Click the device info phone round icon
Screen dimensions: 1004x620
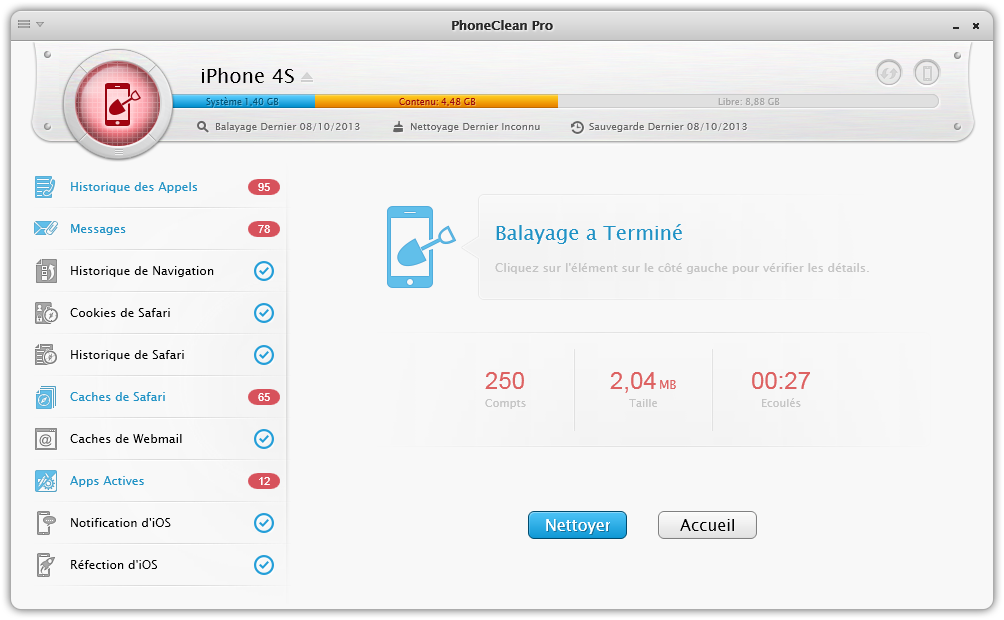tap(927, 72)
